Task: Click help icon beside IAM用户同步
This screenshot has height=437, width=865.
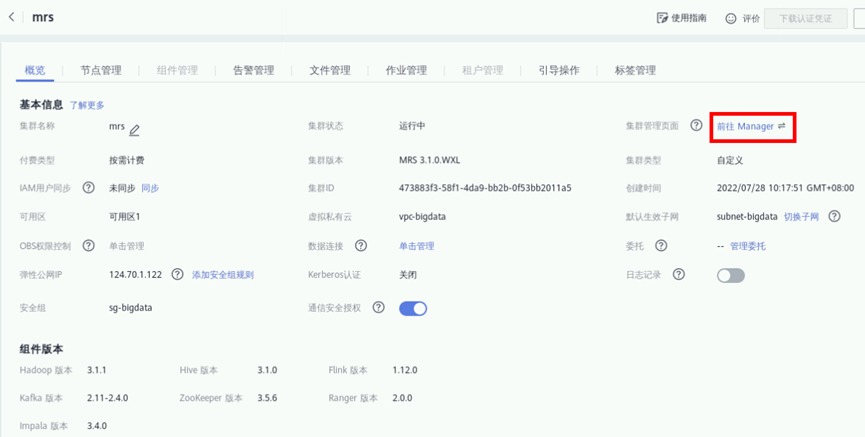Action: (88, 187)
